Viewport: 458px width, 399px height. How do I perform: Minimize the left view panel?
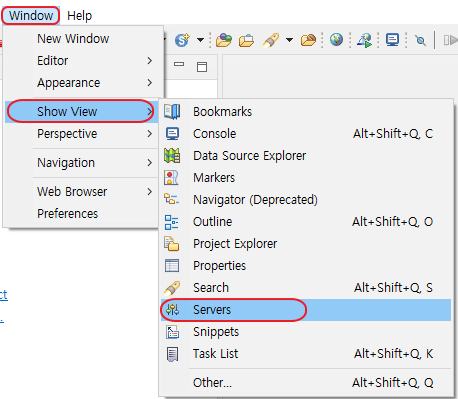tap(179, 64)
